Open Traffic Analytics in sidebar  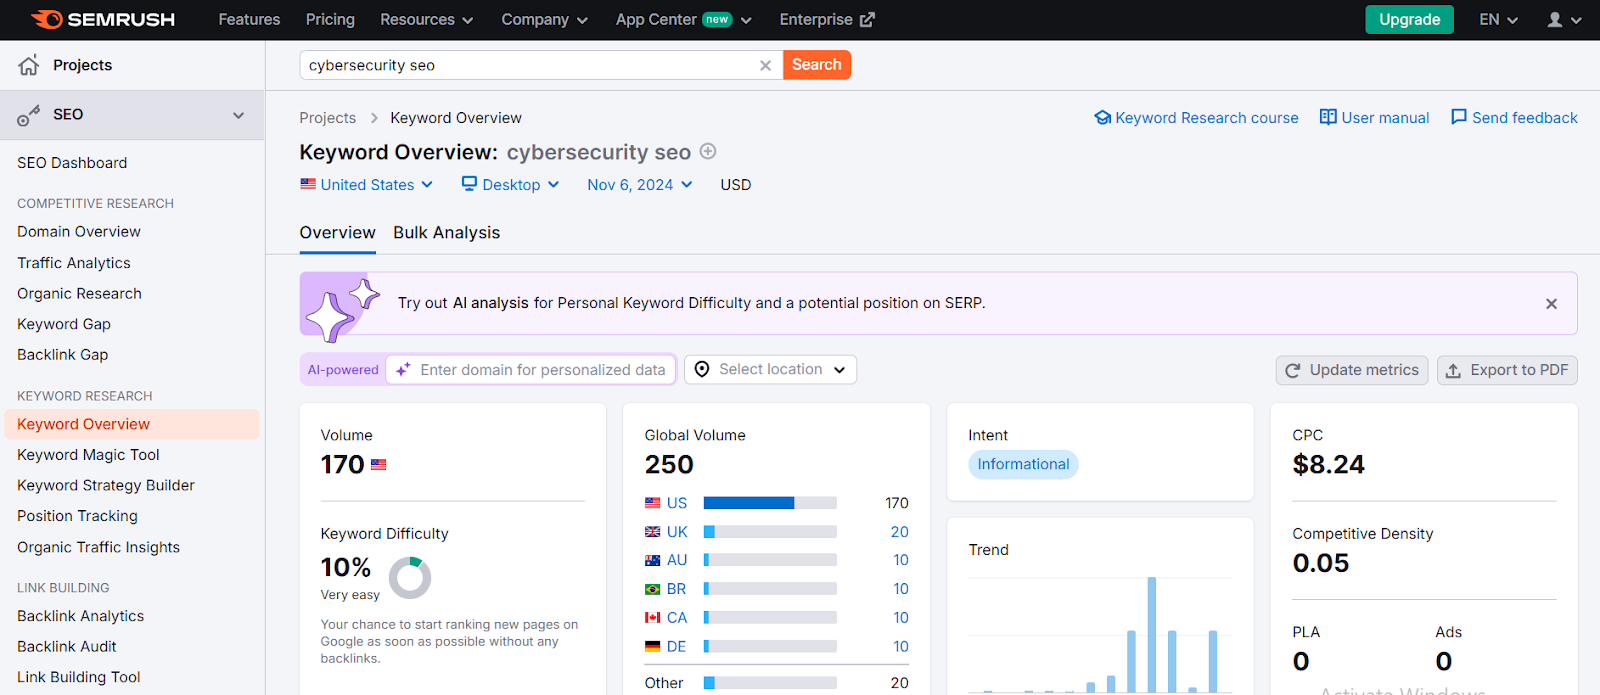point(74,263)
